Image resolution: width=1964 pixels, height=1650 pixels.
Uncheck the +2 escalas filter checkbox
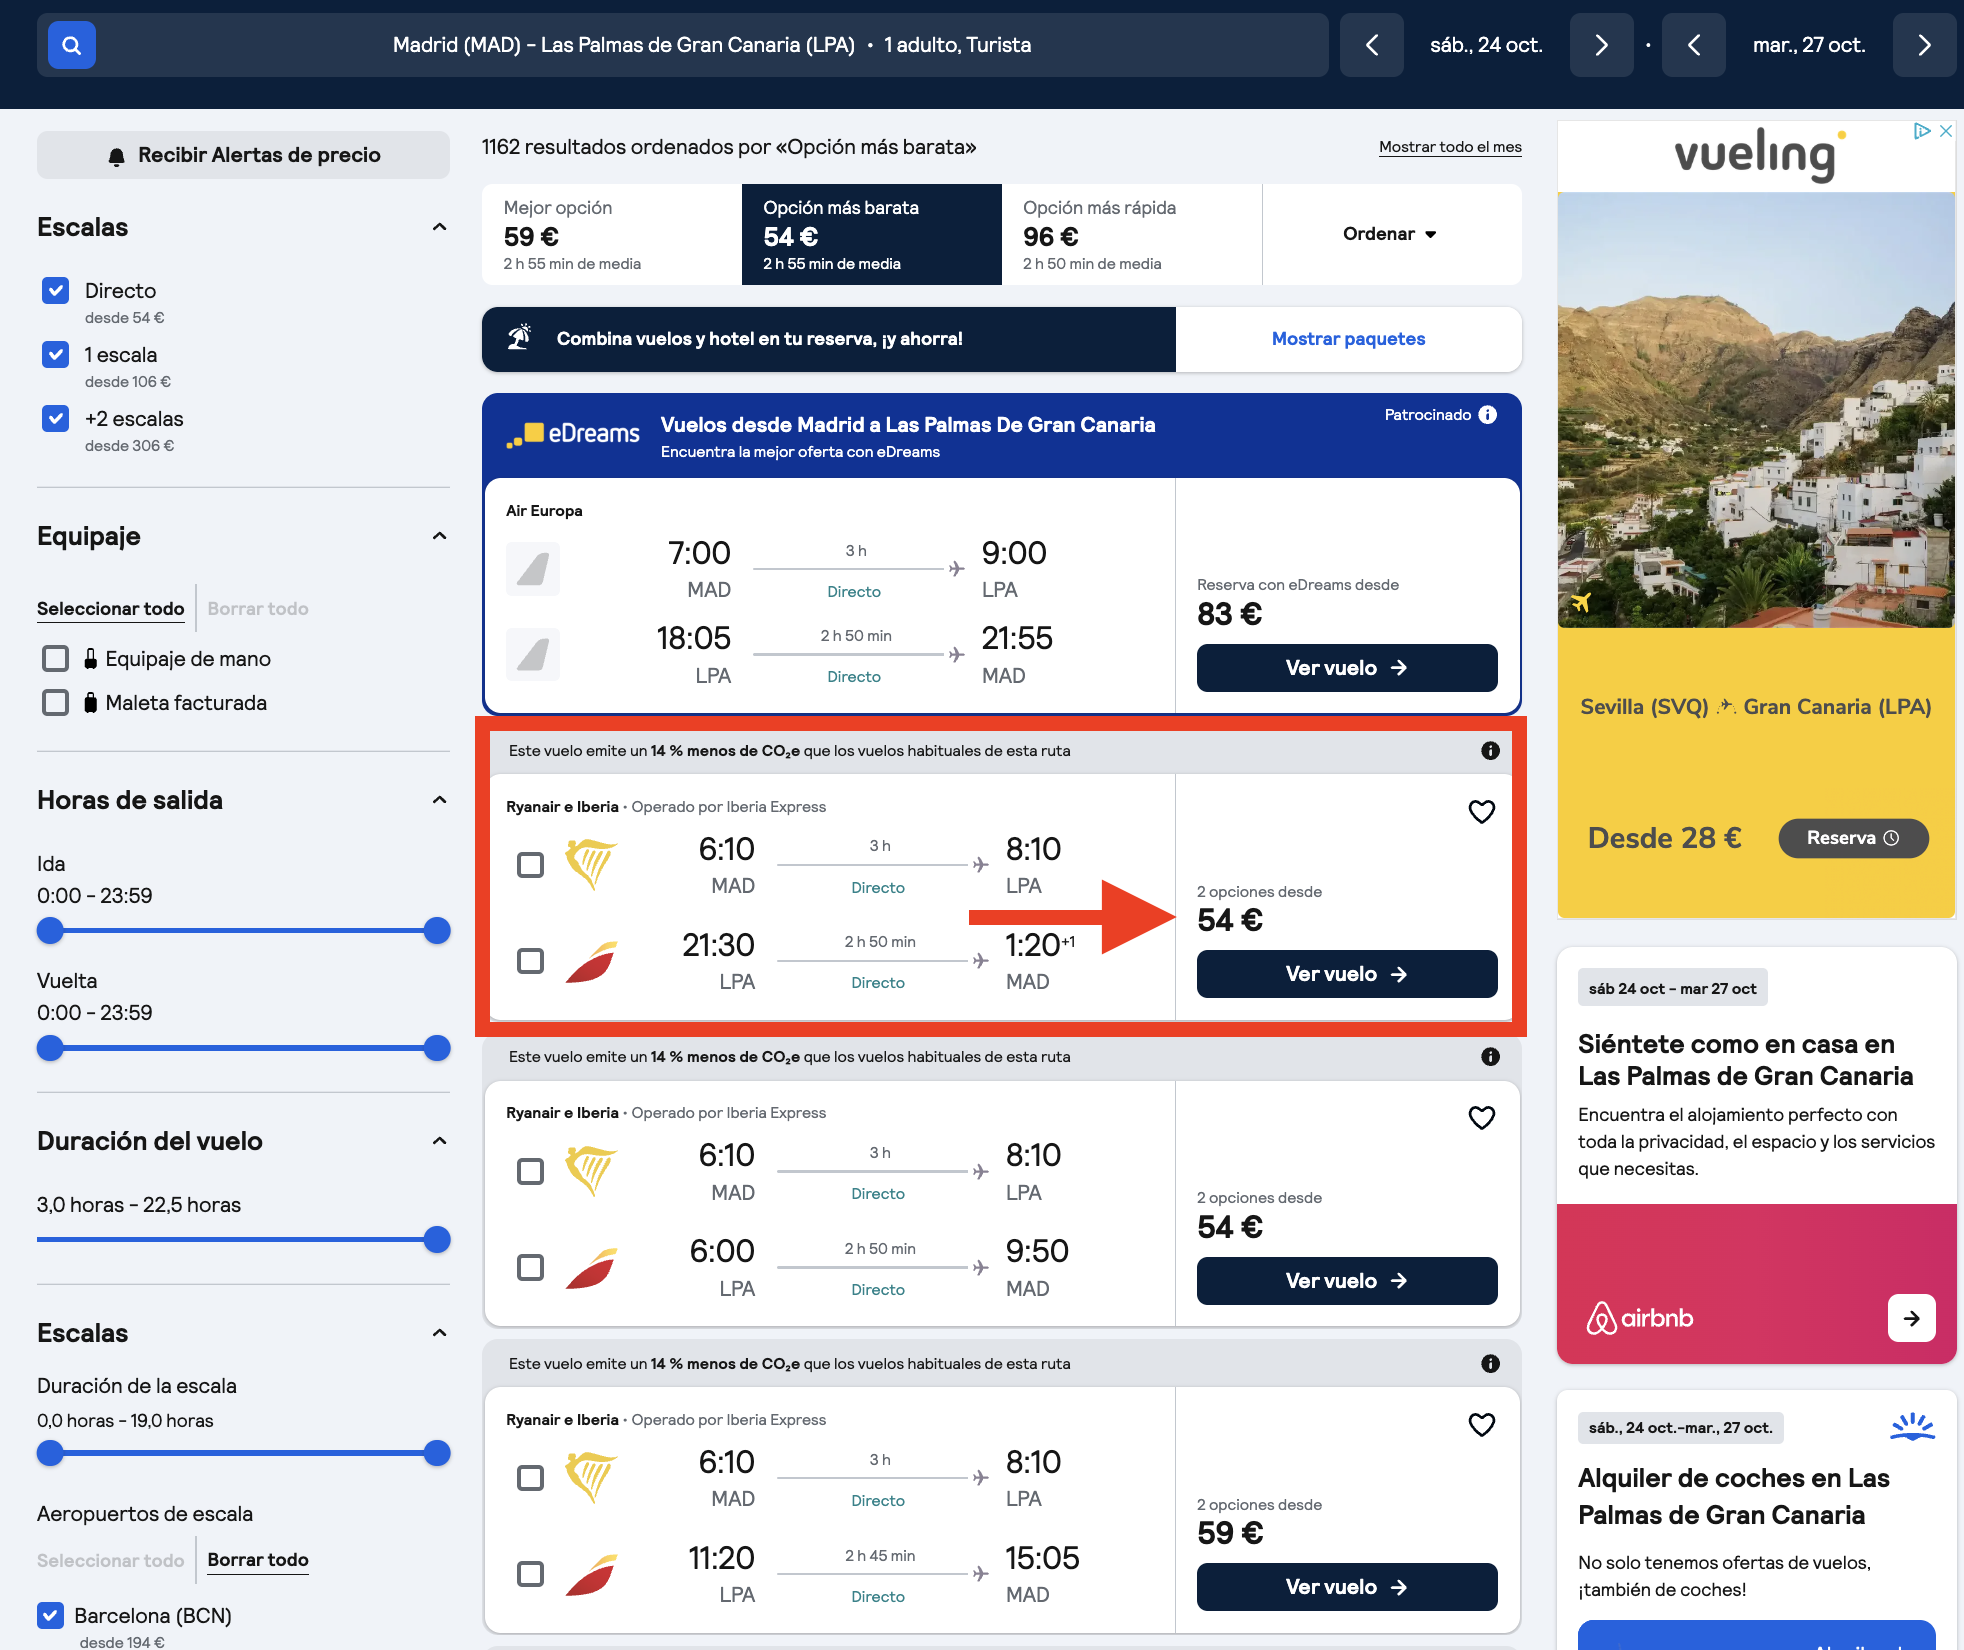pos(56,419)
